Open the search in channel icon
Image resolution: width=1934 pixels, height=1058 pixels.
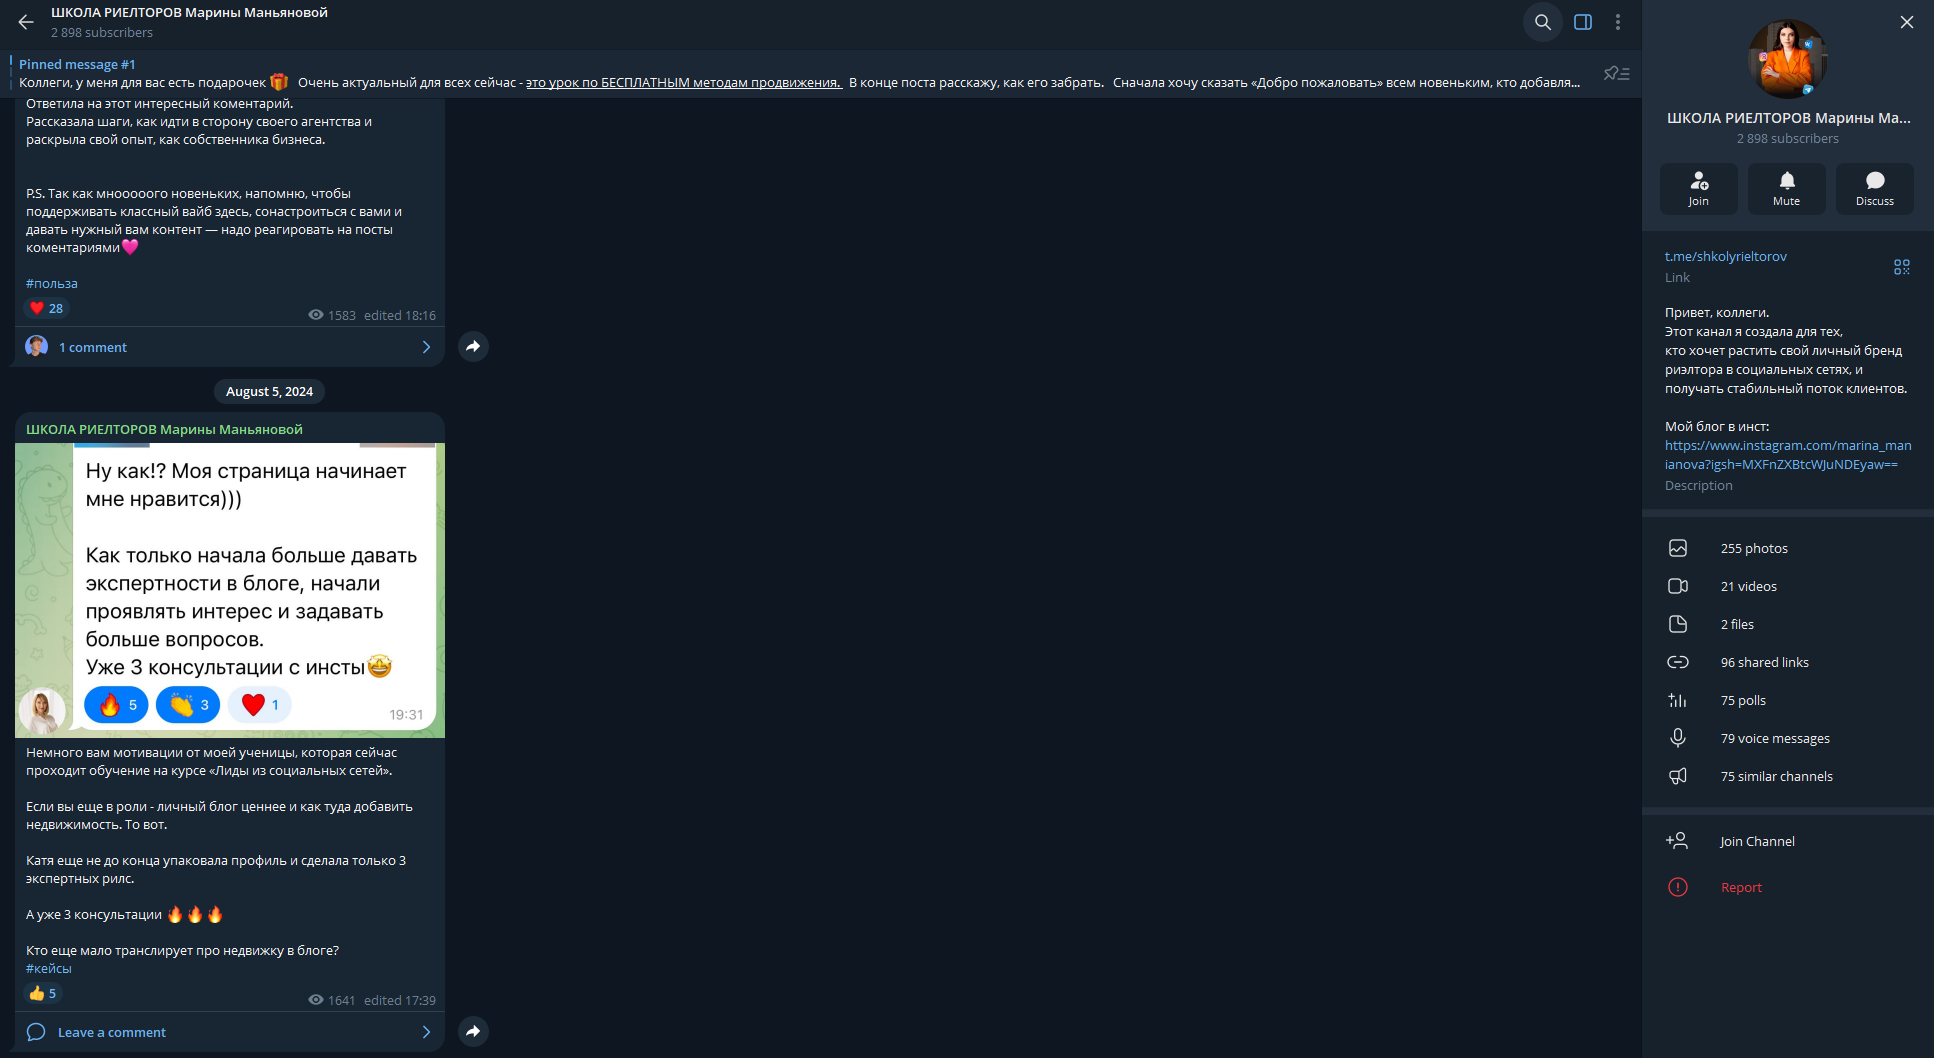click(x=1543, y=22)
